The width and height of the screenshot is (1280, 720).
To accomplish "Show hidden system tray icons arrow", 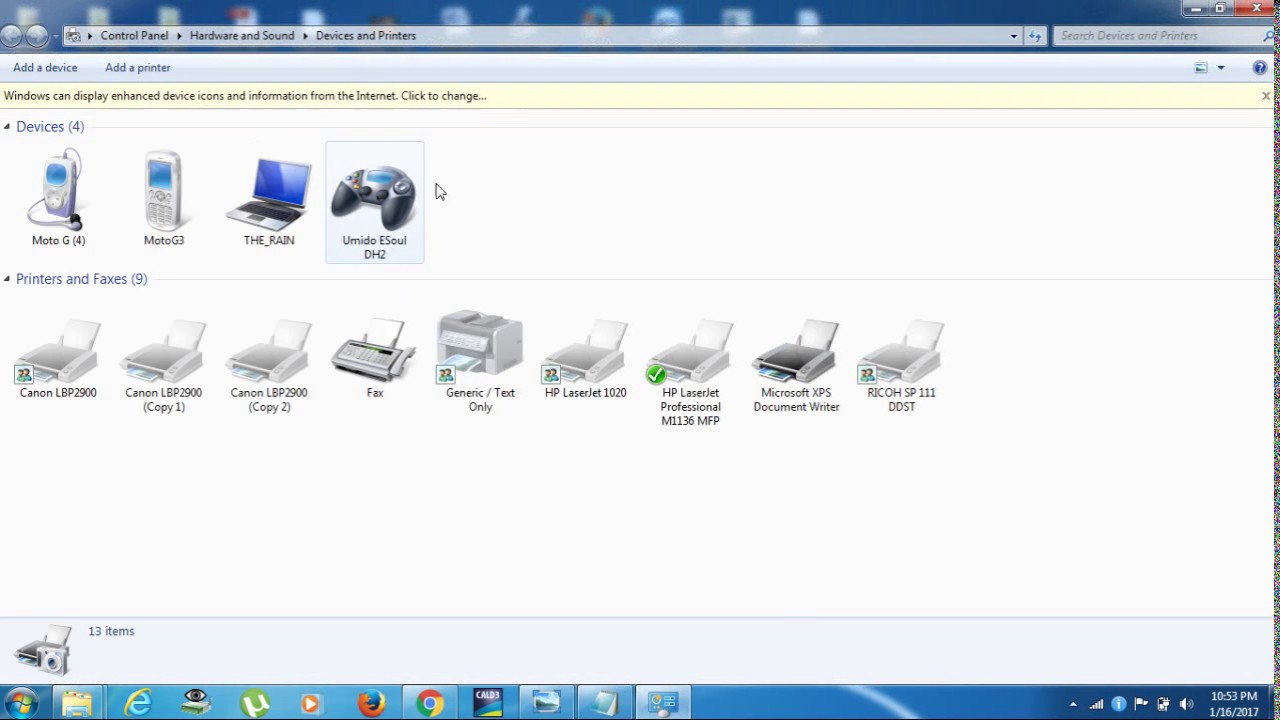I will click(1073, 704).
